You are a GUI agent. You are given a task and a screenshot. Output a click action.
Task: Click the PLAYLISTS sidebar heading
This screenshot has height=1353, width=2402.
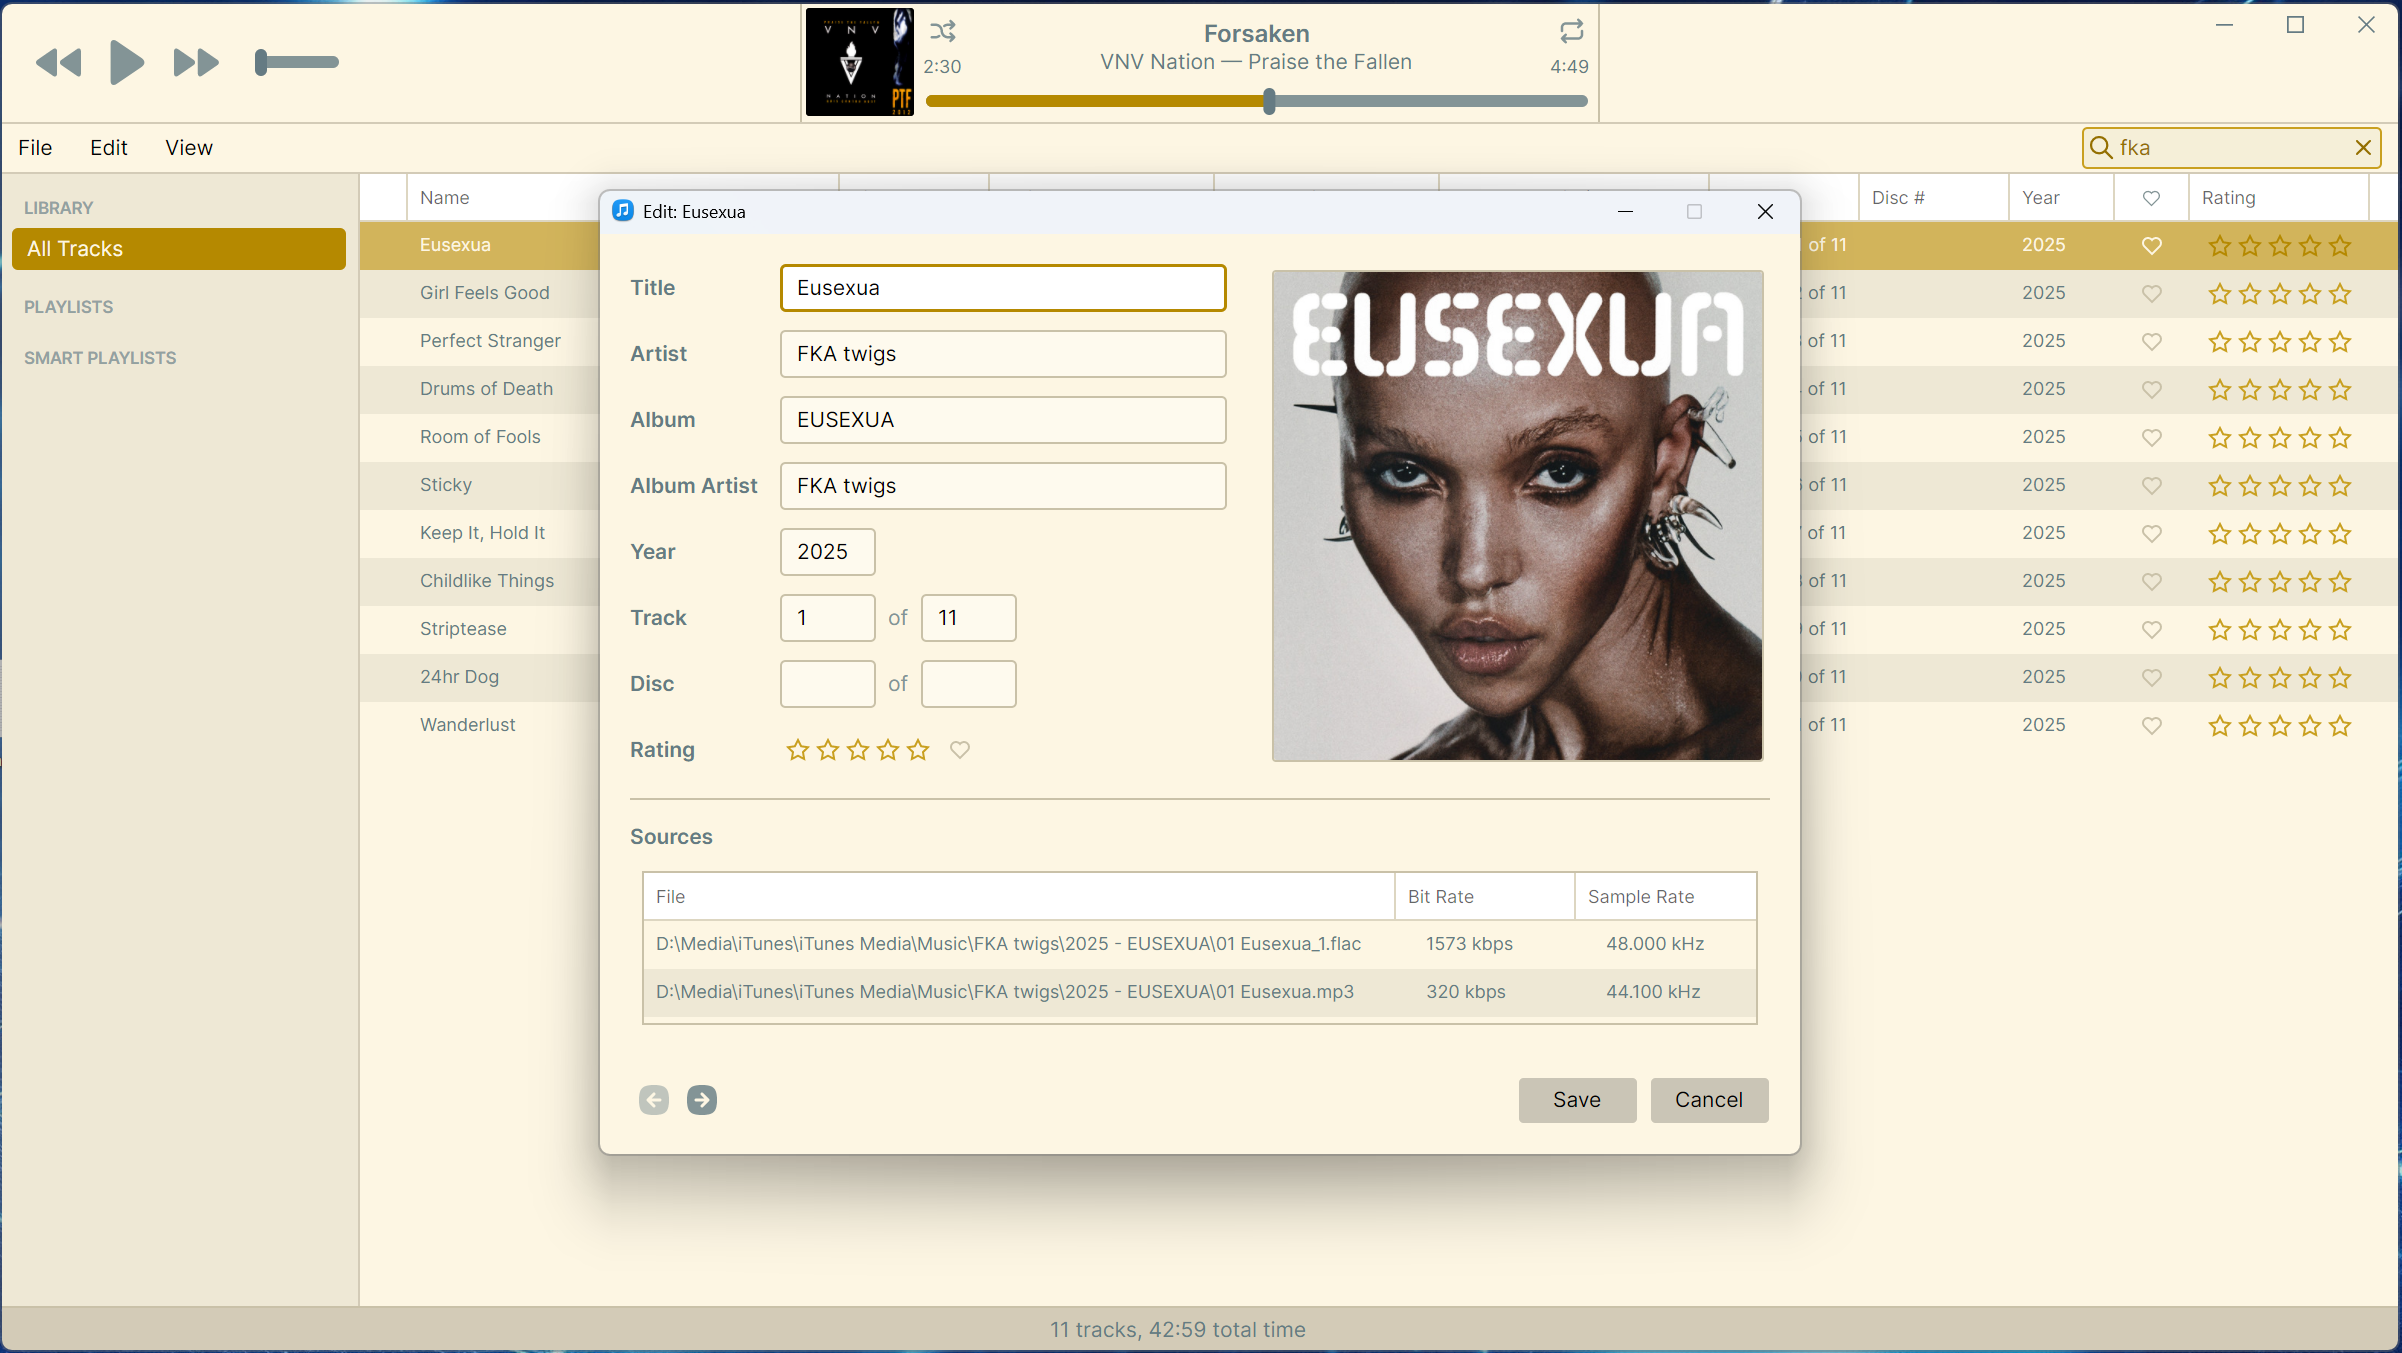click(x=69, y=307)
